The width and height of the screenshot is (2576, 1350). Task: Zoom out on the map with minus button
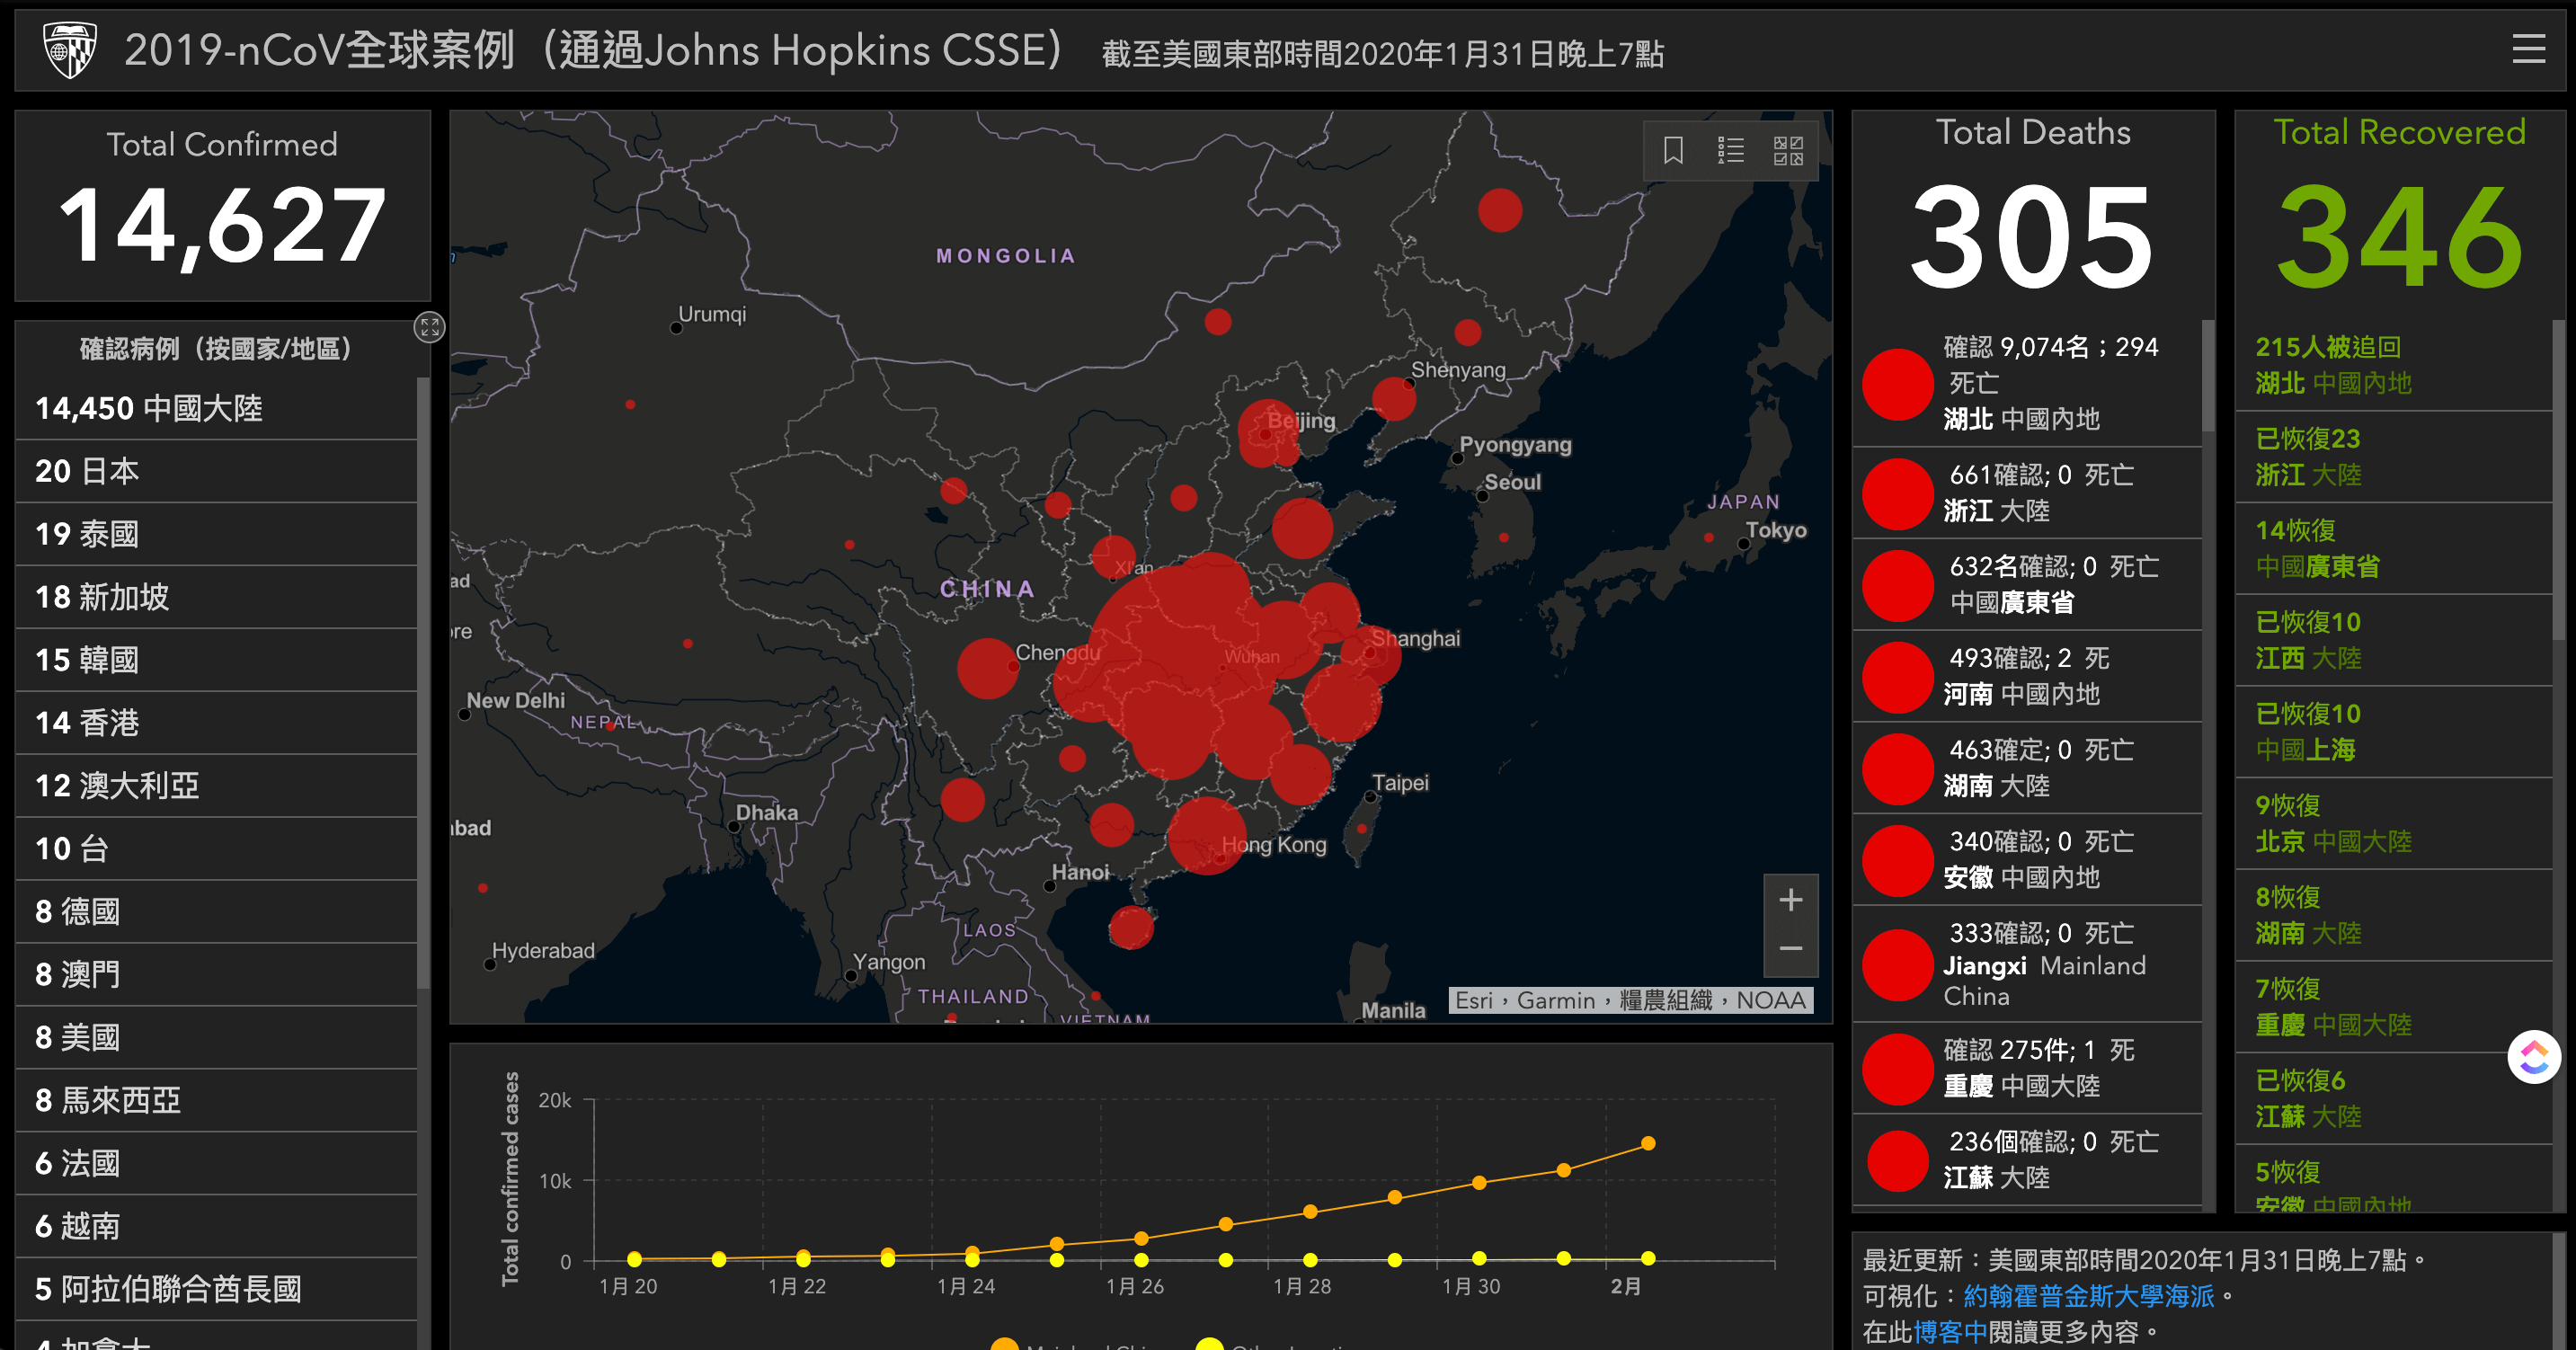point(1790,949)
